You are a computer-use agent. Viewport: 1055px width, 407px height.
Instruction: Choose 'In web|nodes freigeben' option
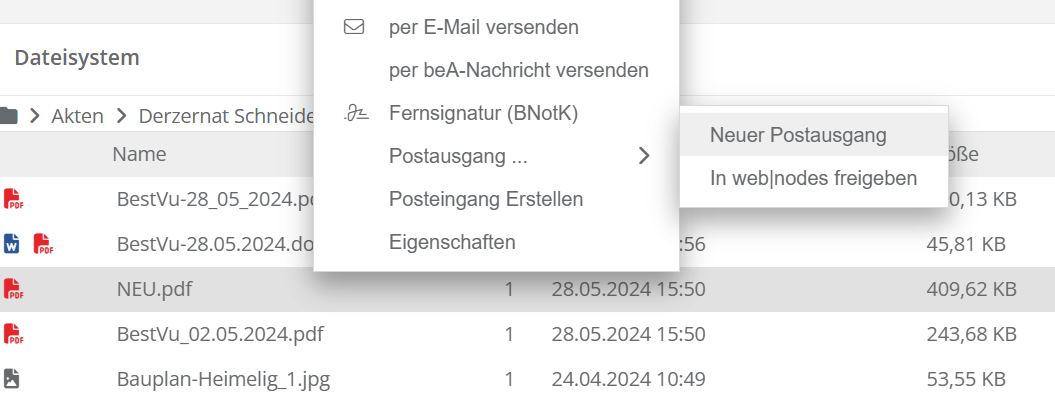click(x=813, y=178)
